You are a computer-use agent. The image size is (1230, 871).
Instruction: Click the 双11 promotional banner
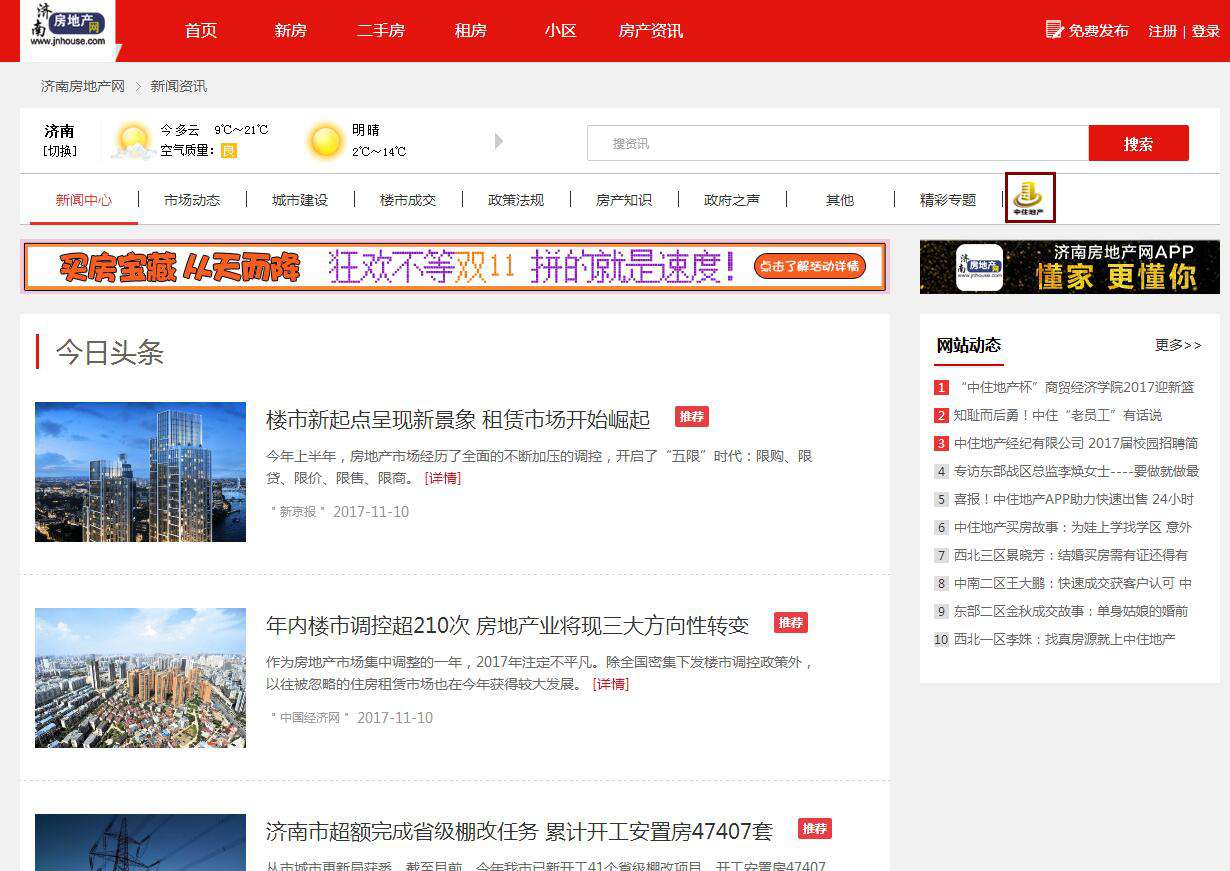(454, 267)
